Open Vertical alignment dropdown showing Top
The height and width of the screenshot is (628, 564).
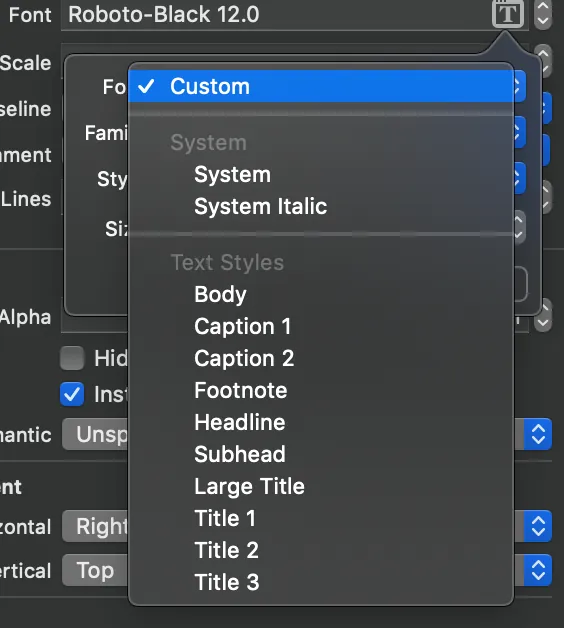[307, 570]
